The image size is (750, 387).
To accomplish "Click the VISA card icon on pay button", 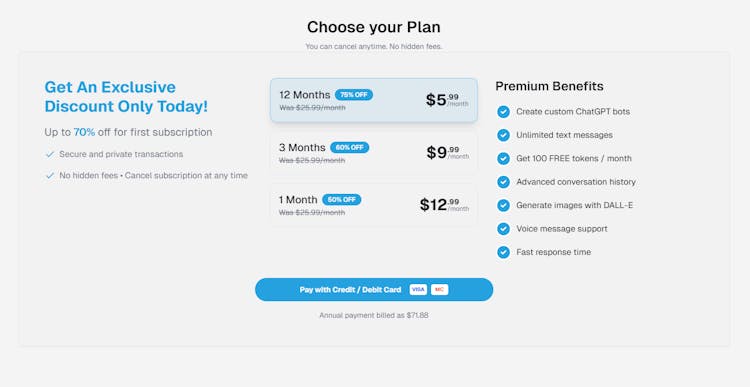I will tap(418, 289).
